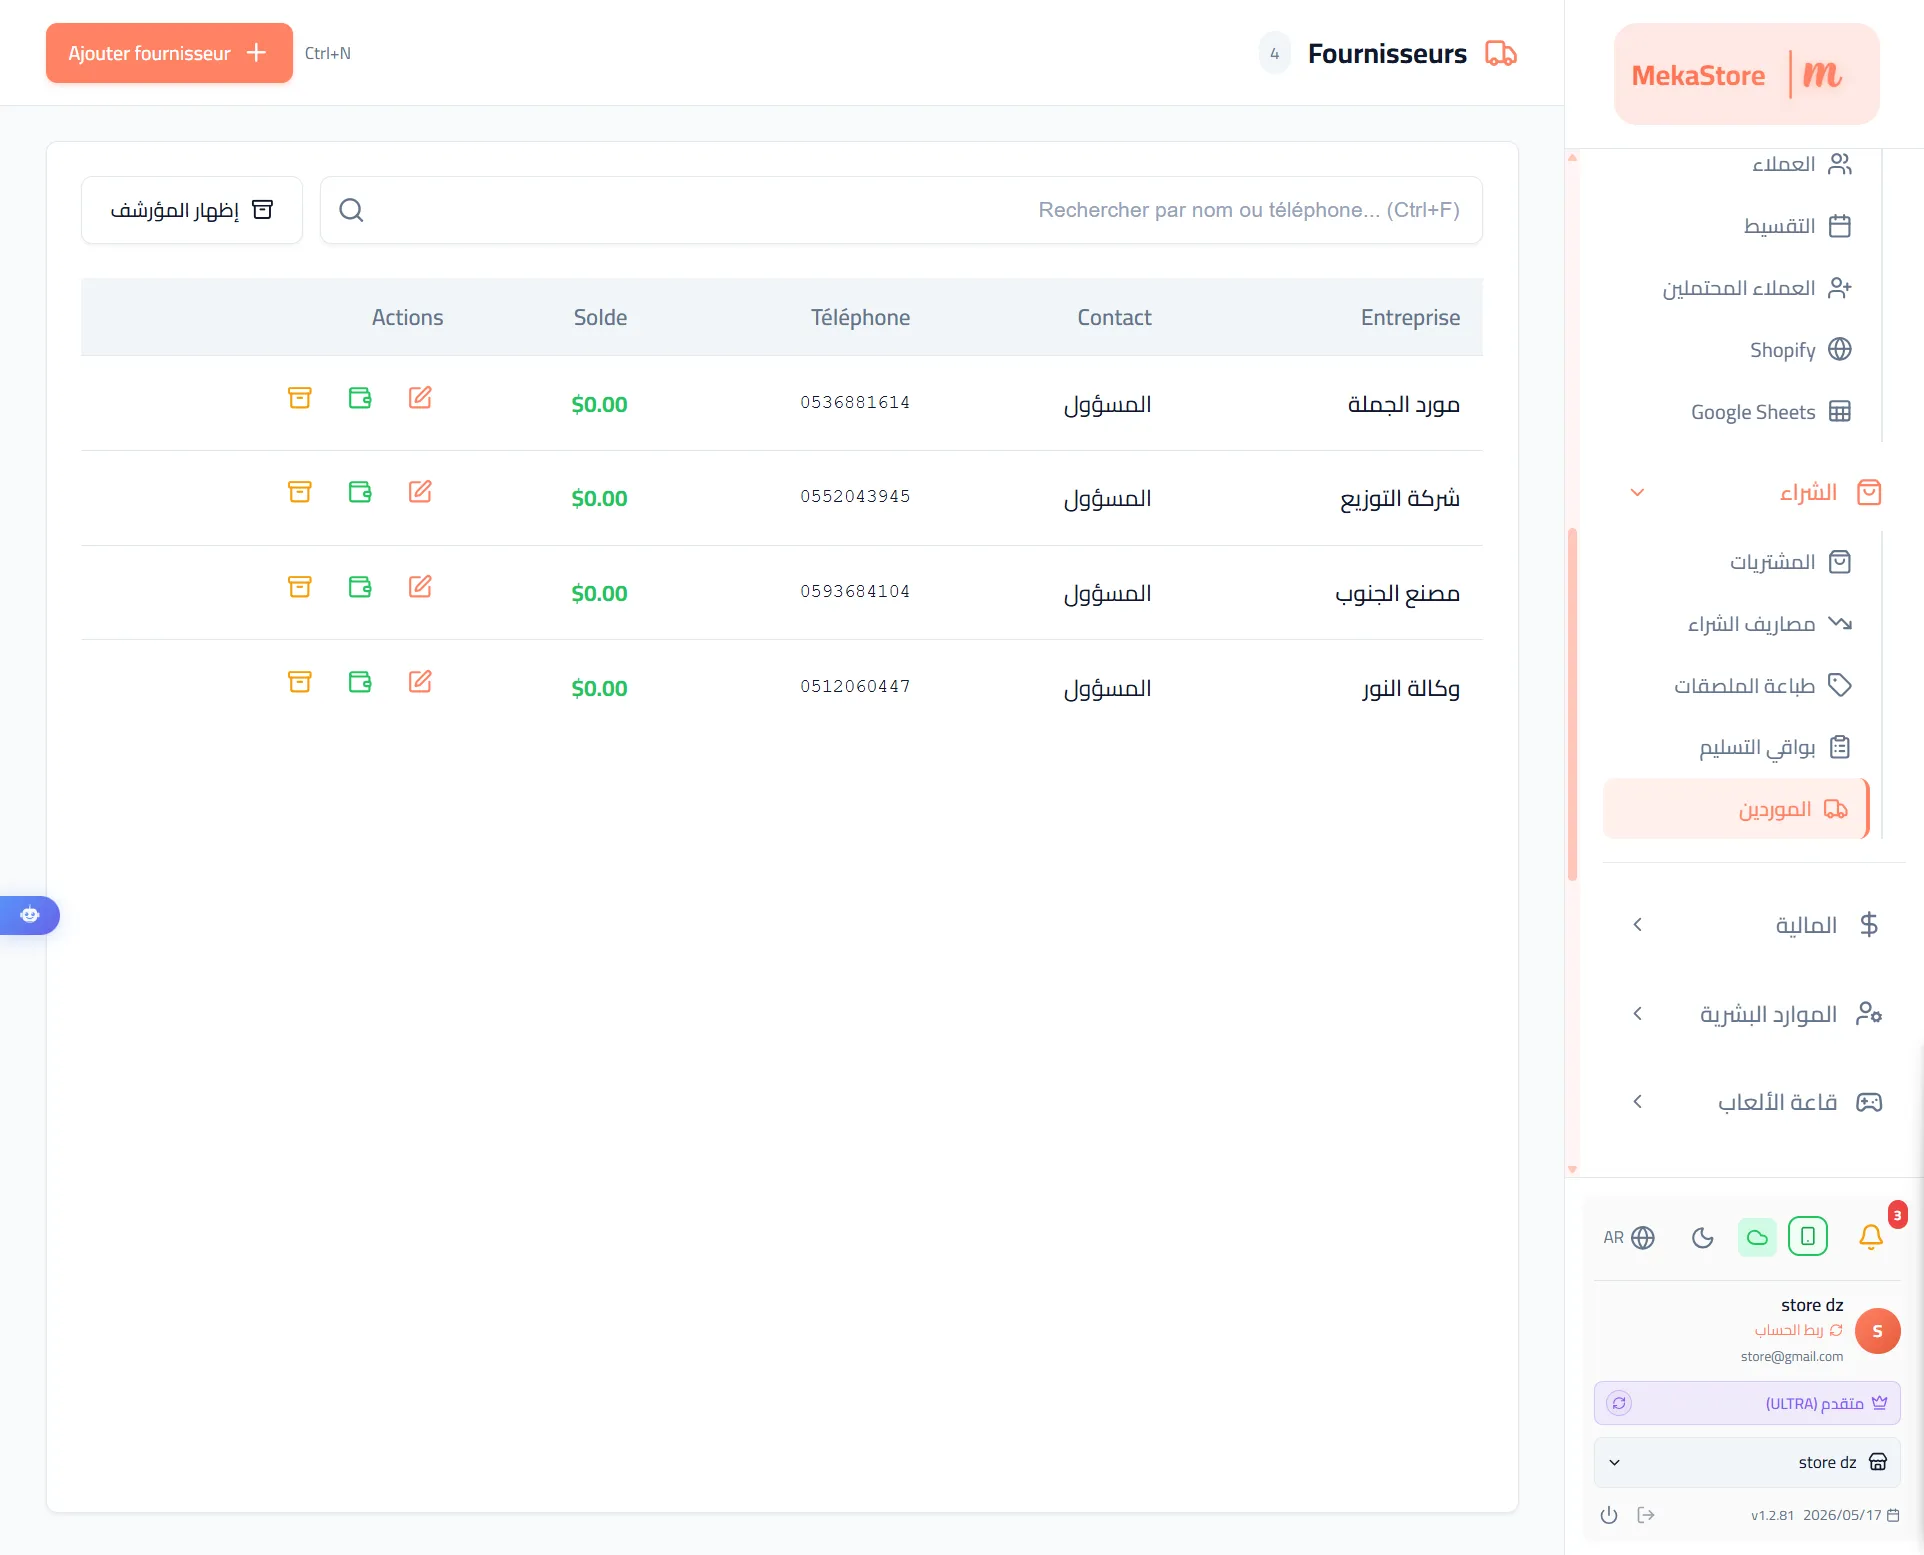1924x1555 pixels.
Task: Open payment wallet for مورد الجملة
Action: point(360,398)
